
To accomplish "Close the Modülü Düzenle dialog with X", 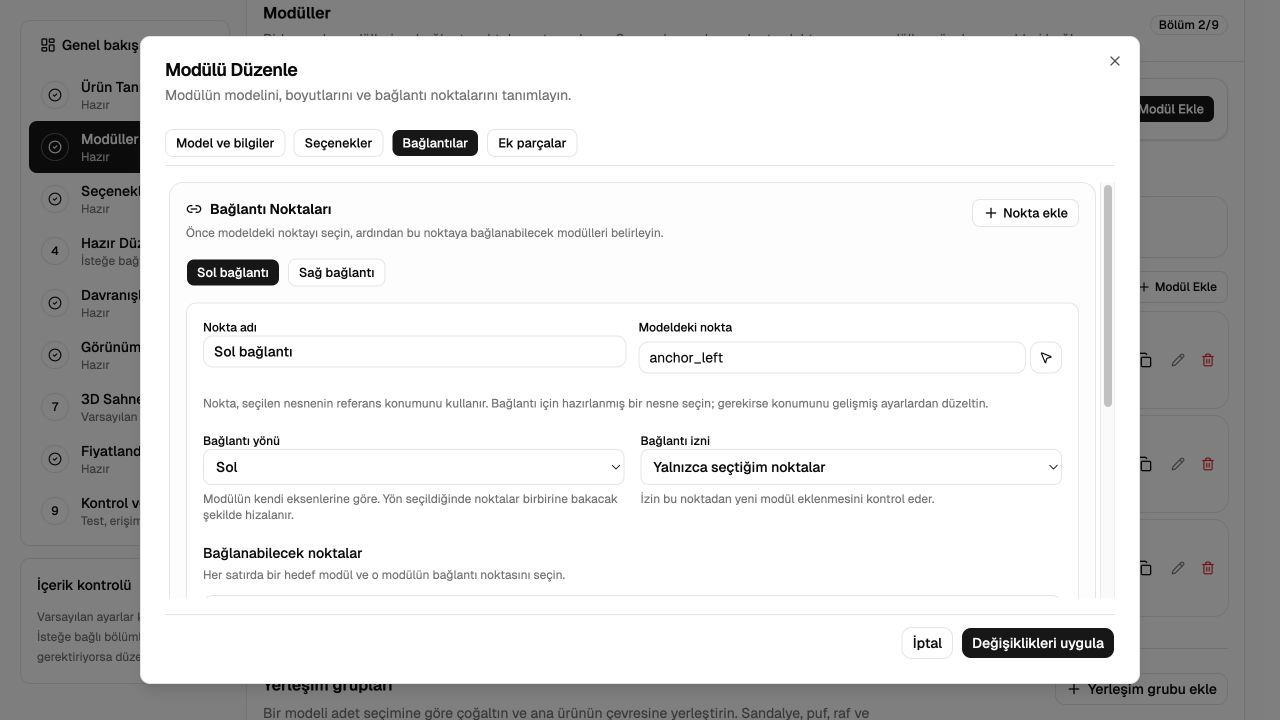I will coord(1115,61).
